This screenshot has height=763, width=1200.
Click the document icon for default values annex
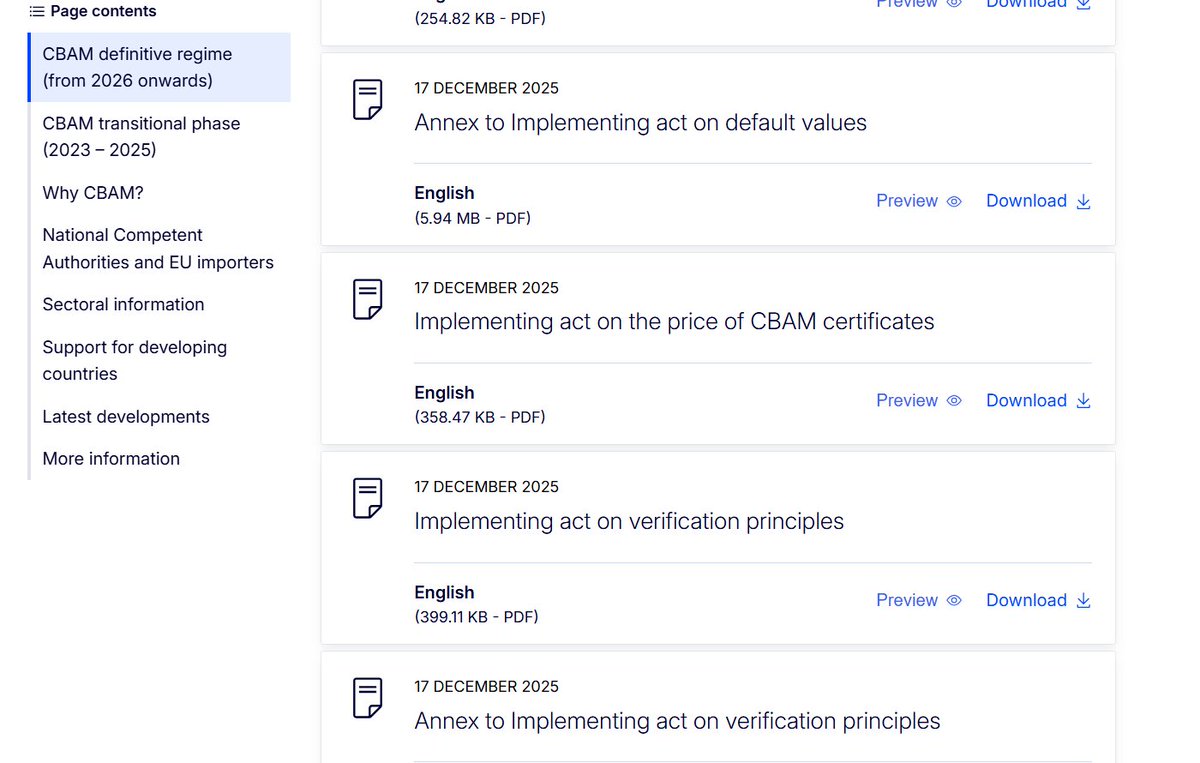(368, 100)
